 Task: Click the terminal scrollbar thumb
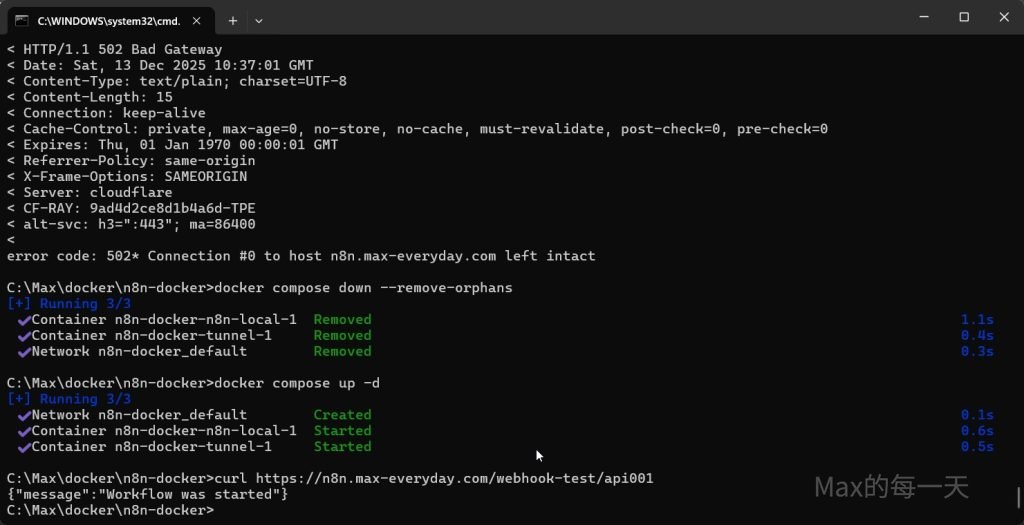(x=1018, y=497)
